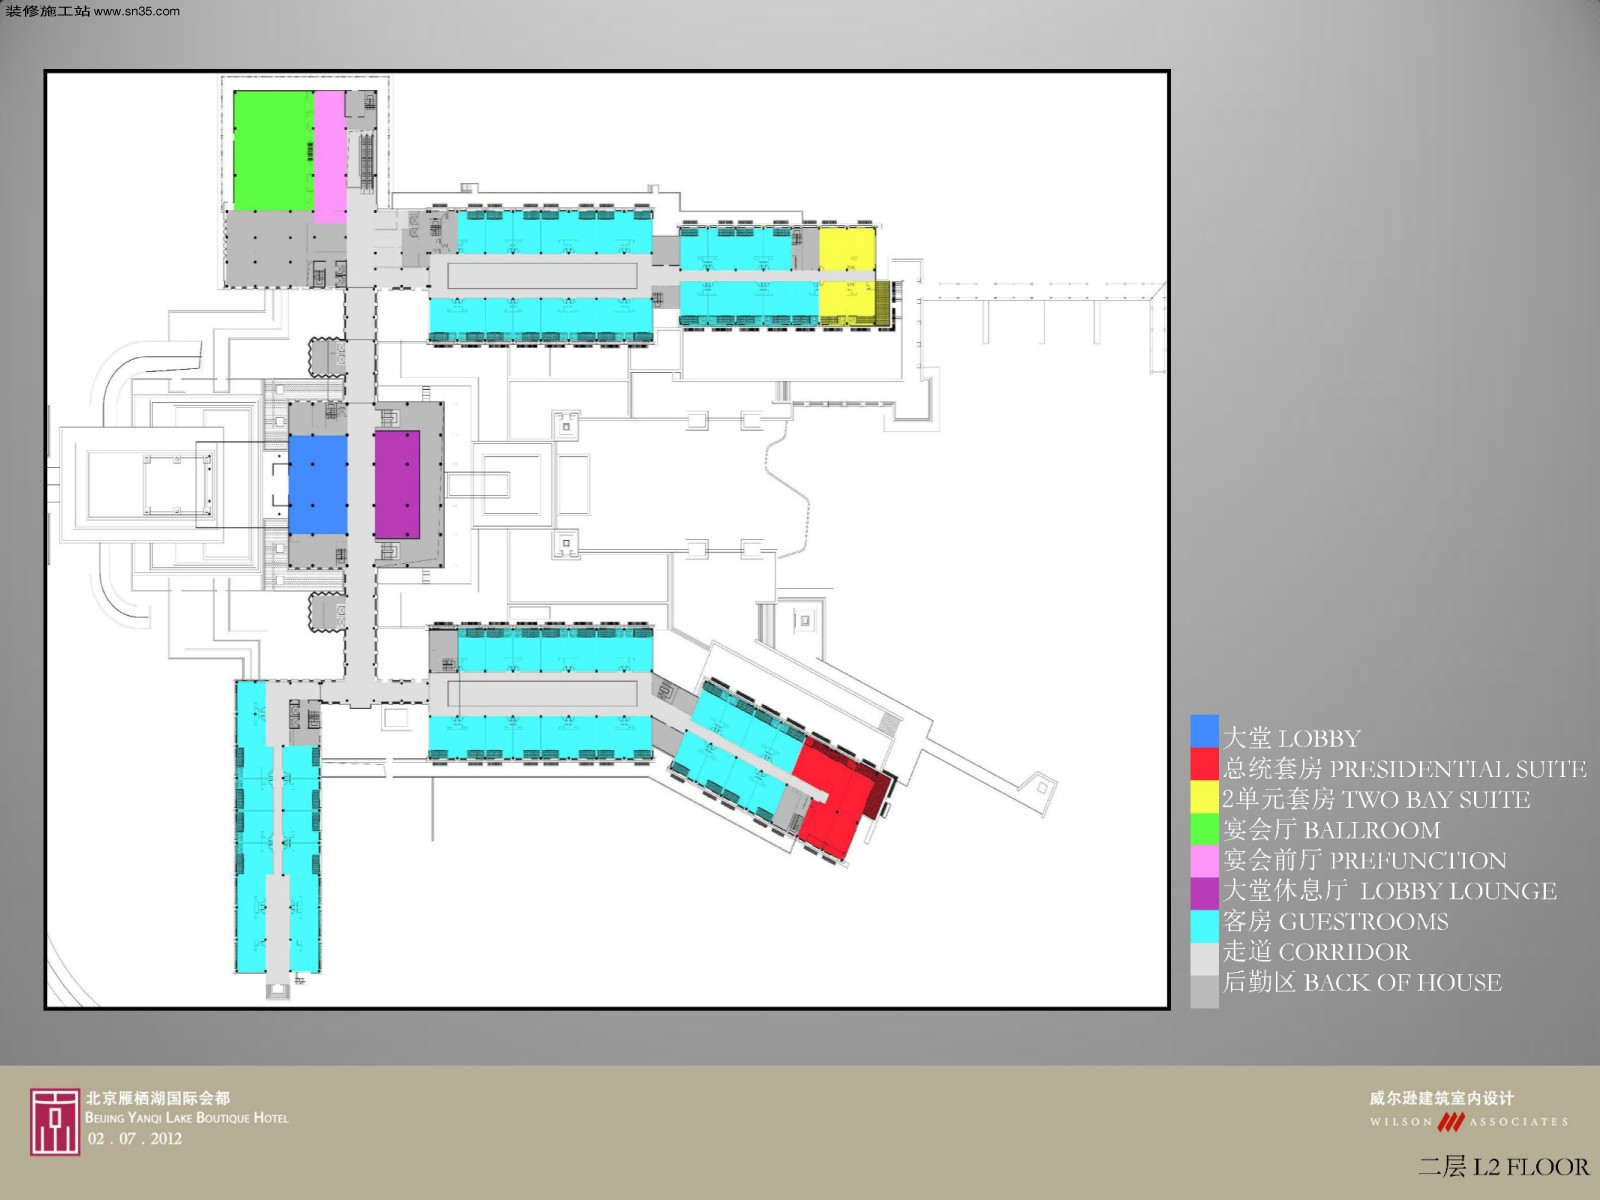Click the green ballroom area on the floor plan
Image resolution: width=1600 pixels, height=1200 pixels.
pyautogui.click(x=274, y=150)
